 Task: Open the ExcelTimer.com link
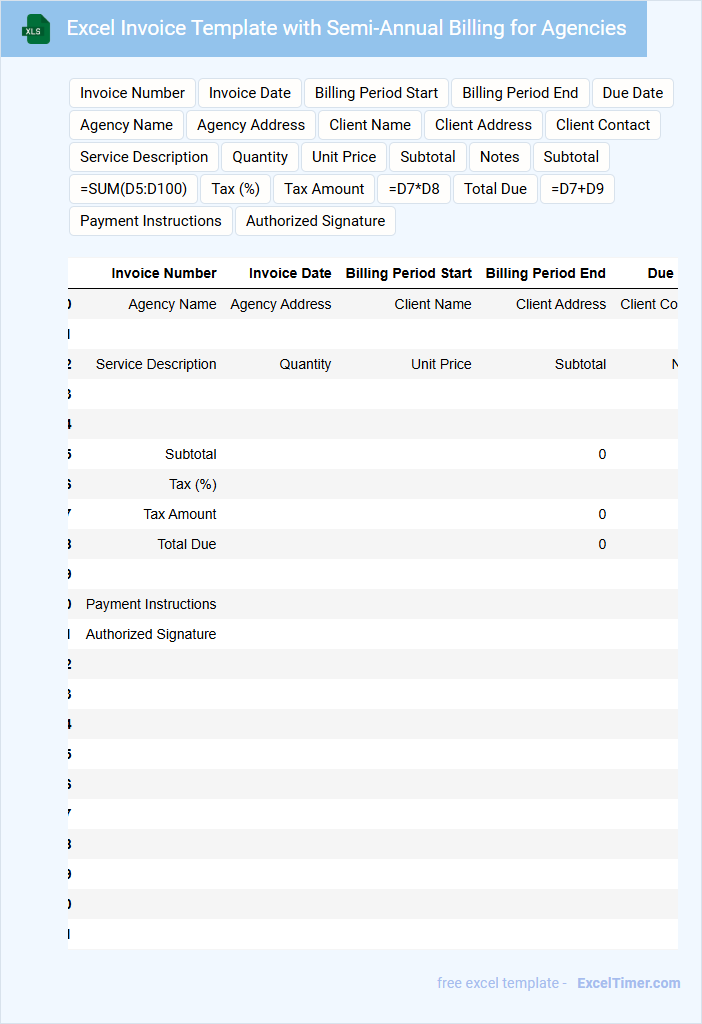(628, 983)
